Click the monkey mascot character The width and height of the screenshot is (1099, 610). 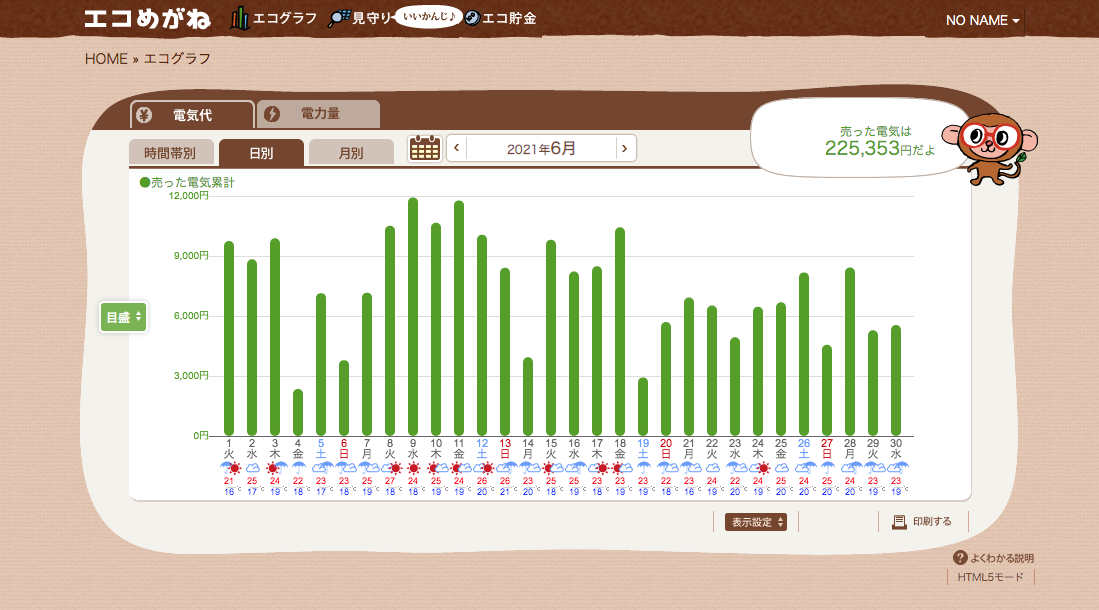tap(990, 149)
